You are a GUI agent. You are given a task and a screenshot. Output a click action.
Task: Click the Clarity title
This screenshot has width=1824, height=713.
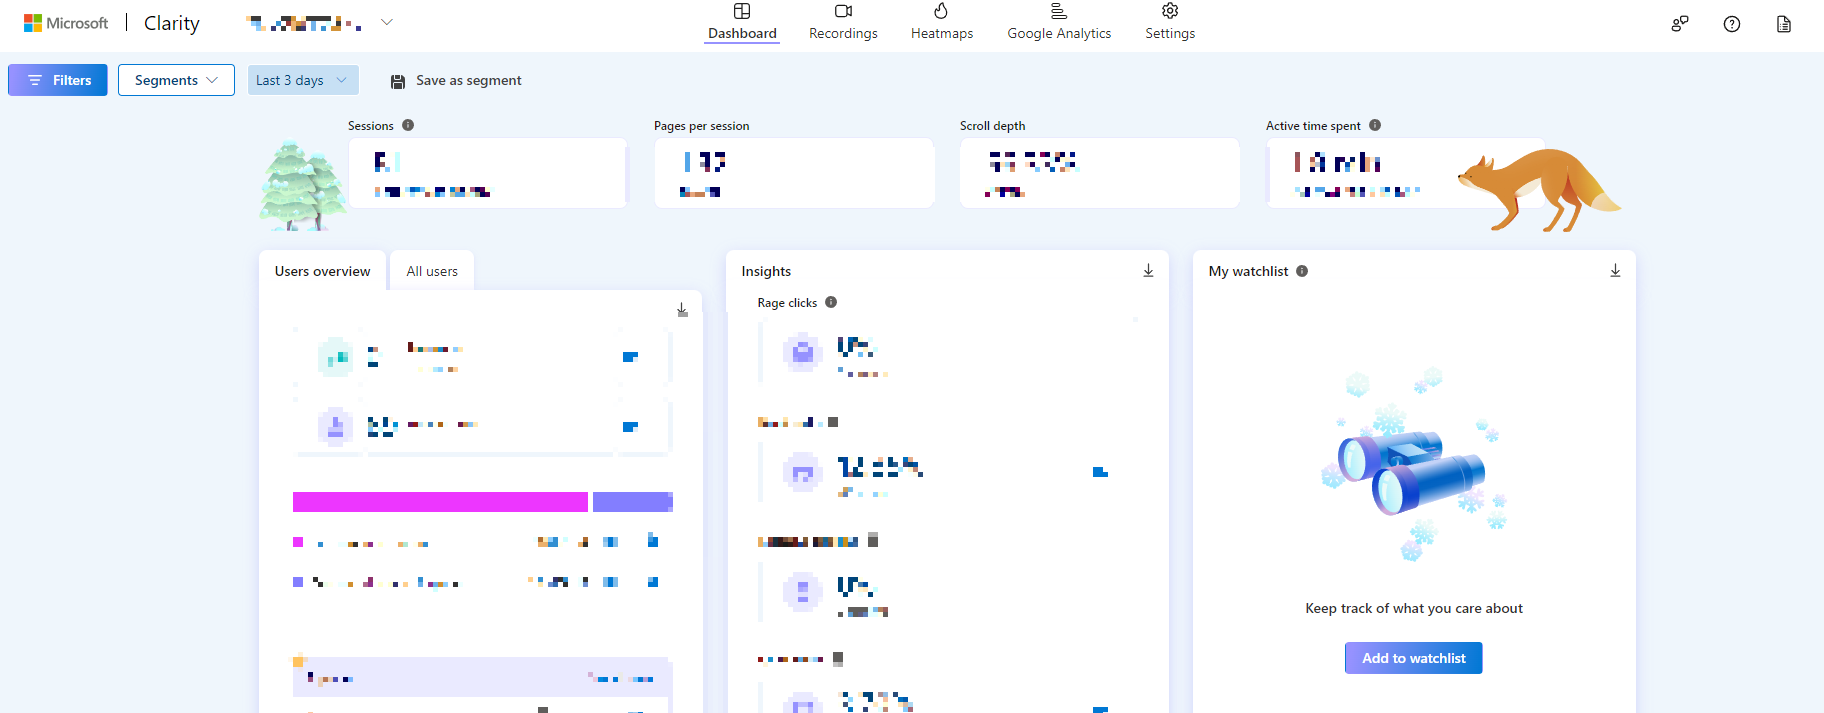point(172,23)
